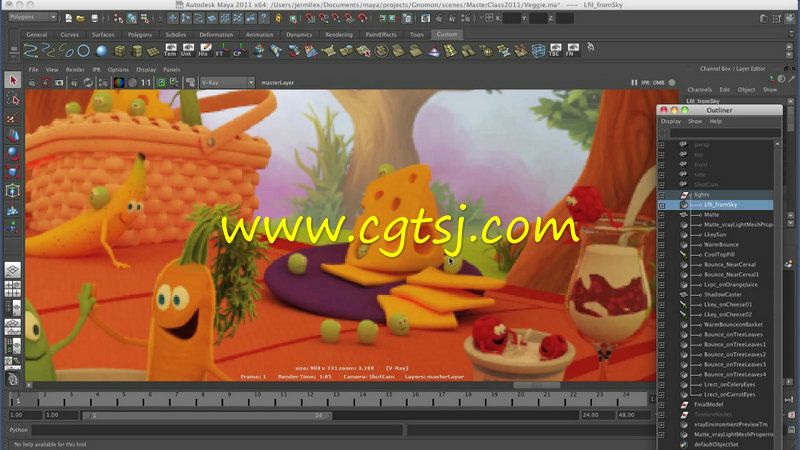Image resolution: width=800 pixels, height=450 pixels.
Task: Click the Render Region icon with red frame
Action: (46, 83)
